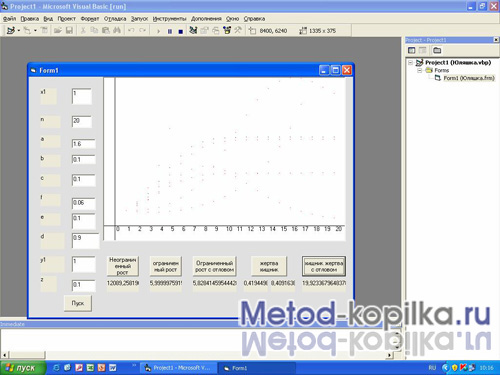500x375 pixels.
Task: Click the b input field
Action: point(84,159)
